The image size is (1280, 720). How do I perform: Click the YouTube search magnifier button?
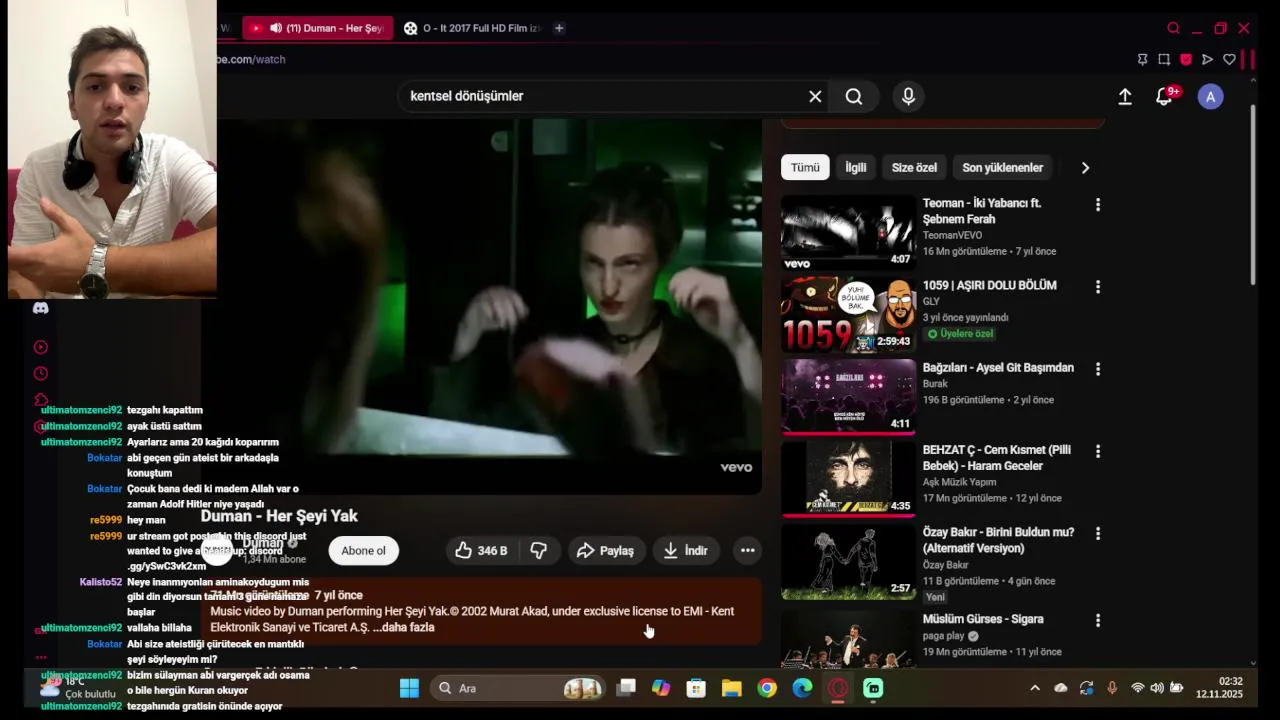pos(853,96)
